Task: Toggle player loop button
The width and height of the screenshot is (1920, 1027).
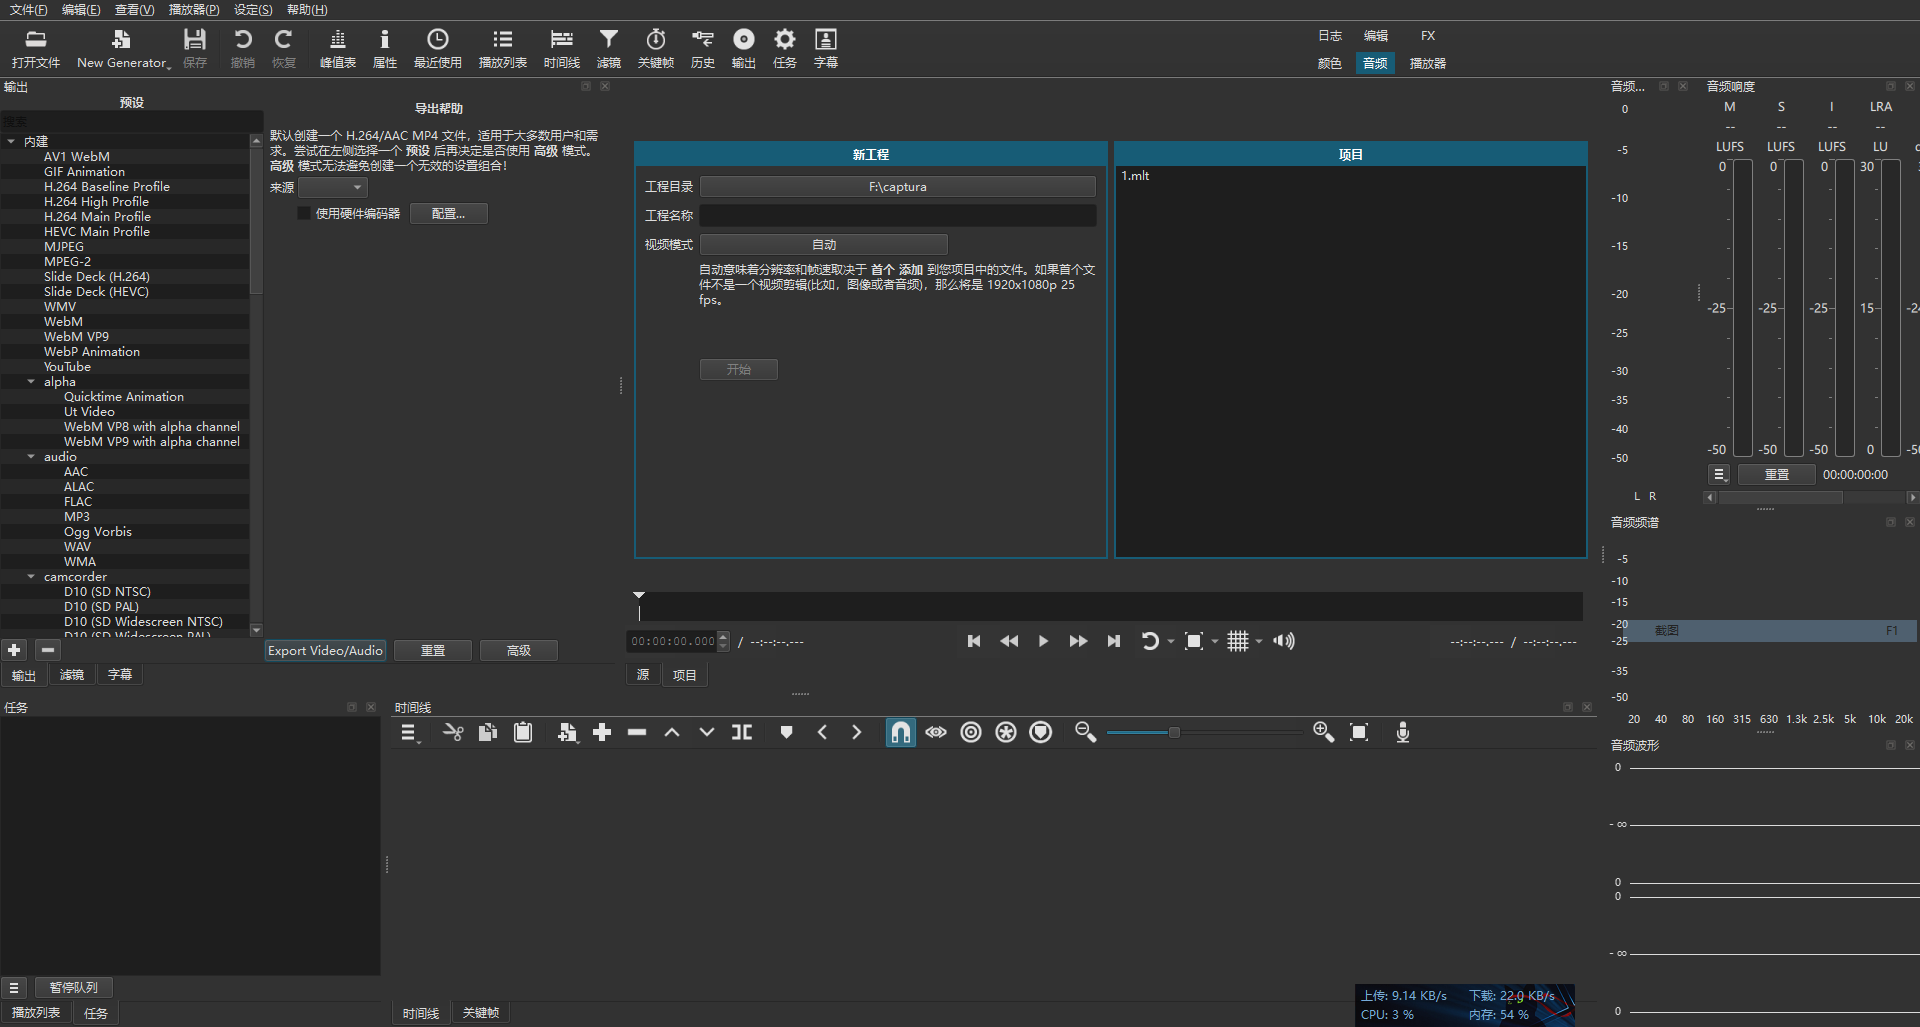Action: [1149, 642]
